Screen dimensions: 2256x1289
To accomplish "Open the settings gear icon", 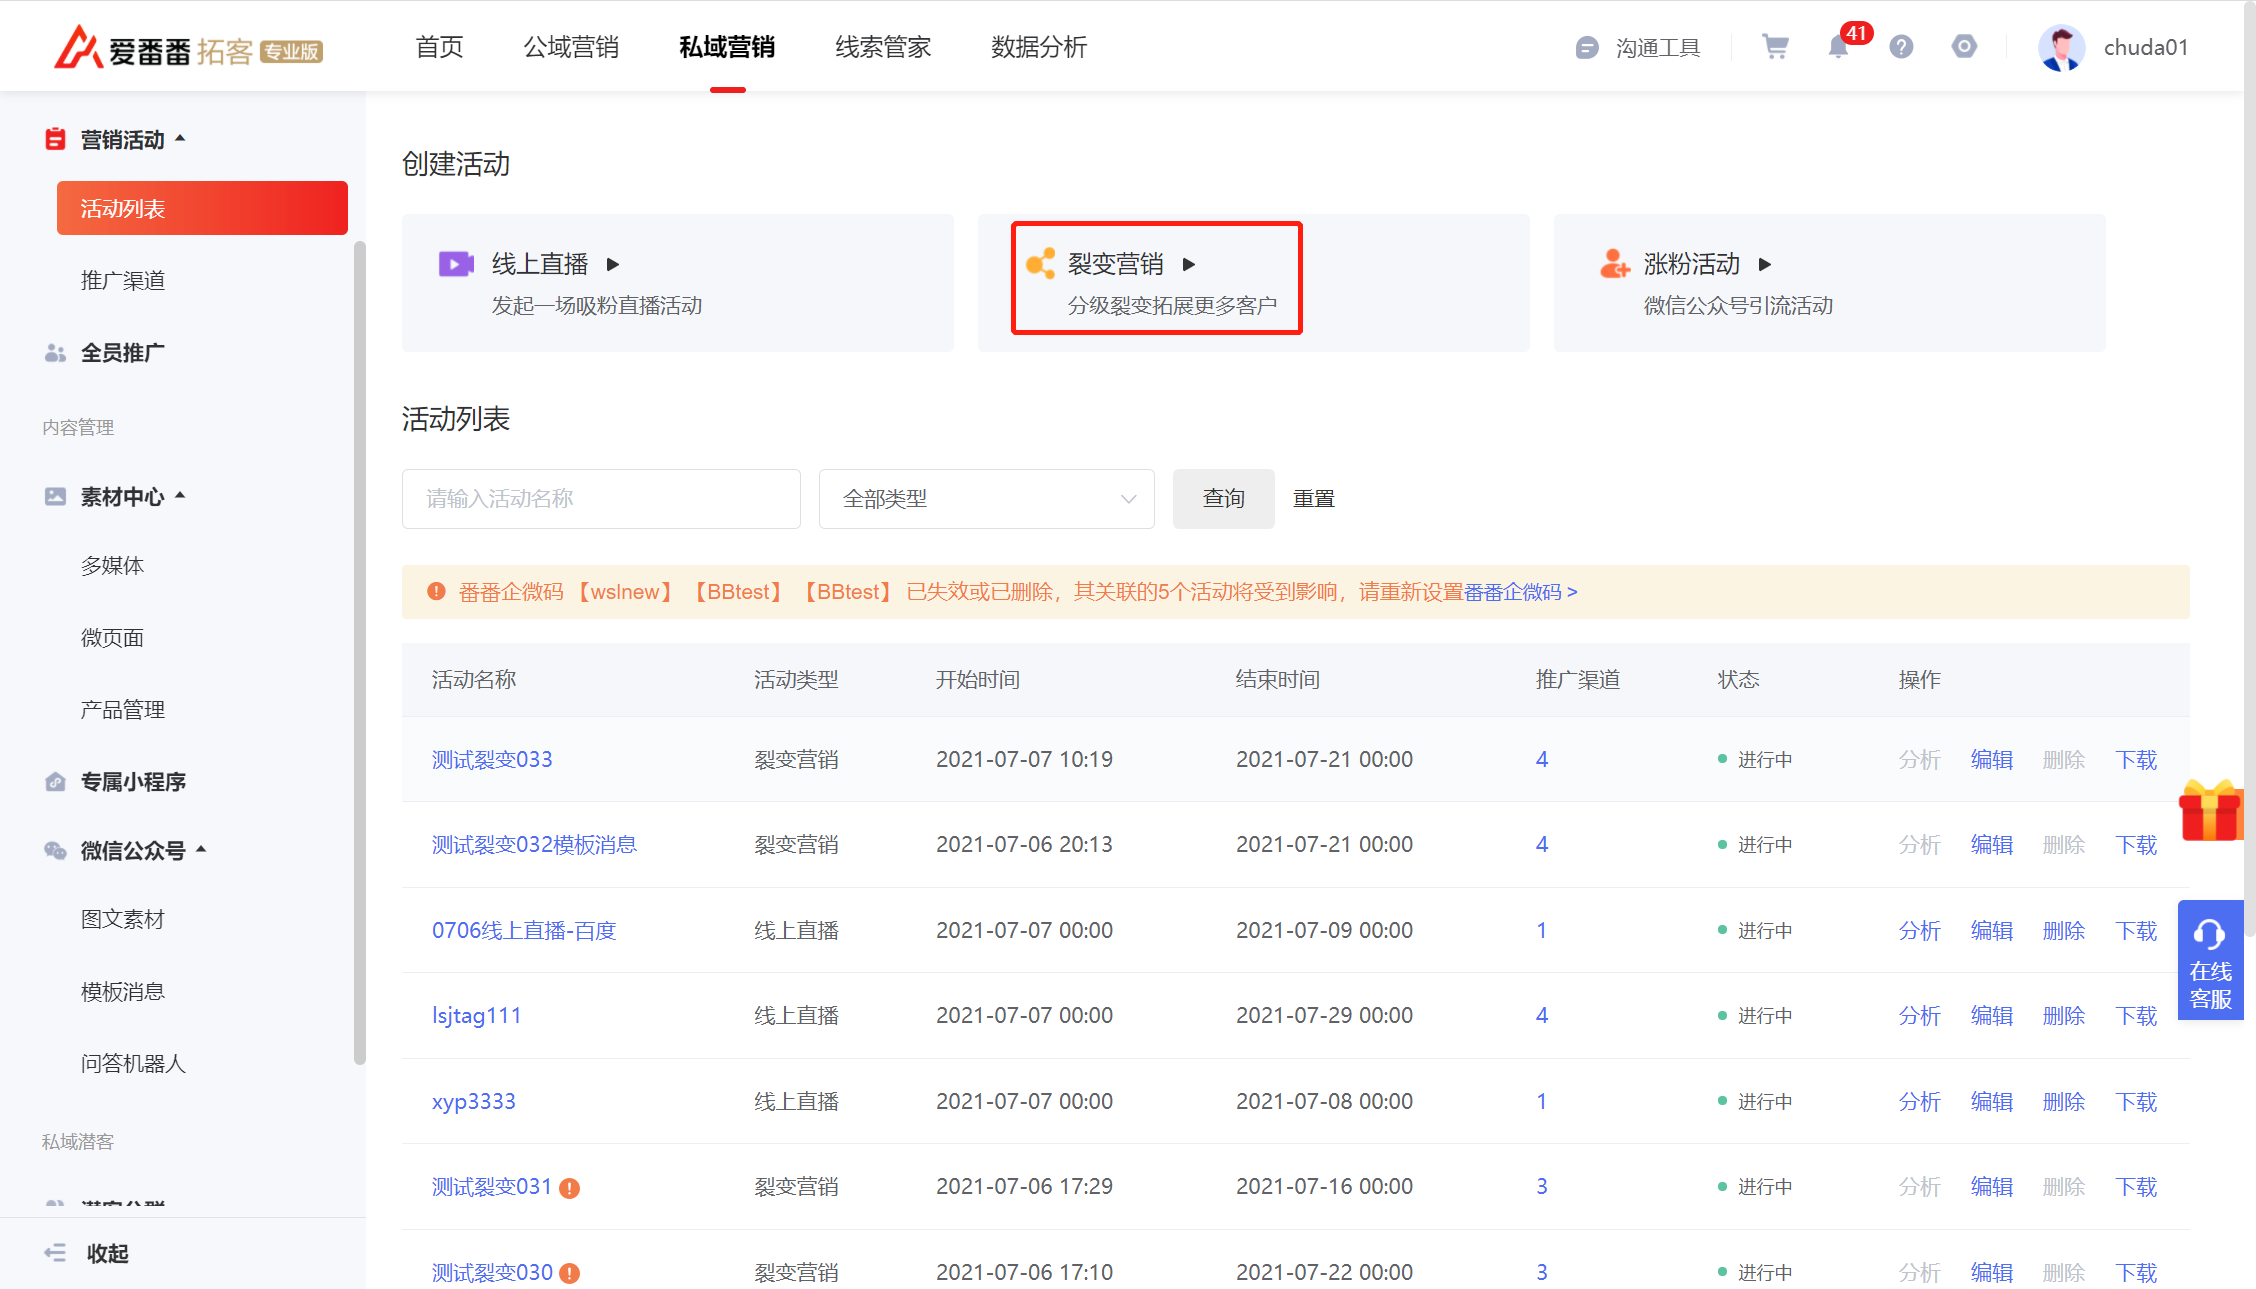I will 1964,47.
